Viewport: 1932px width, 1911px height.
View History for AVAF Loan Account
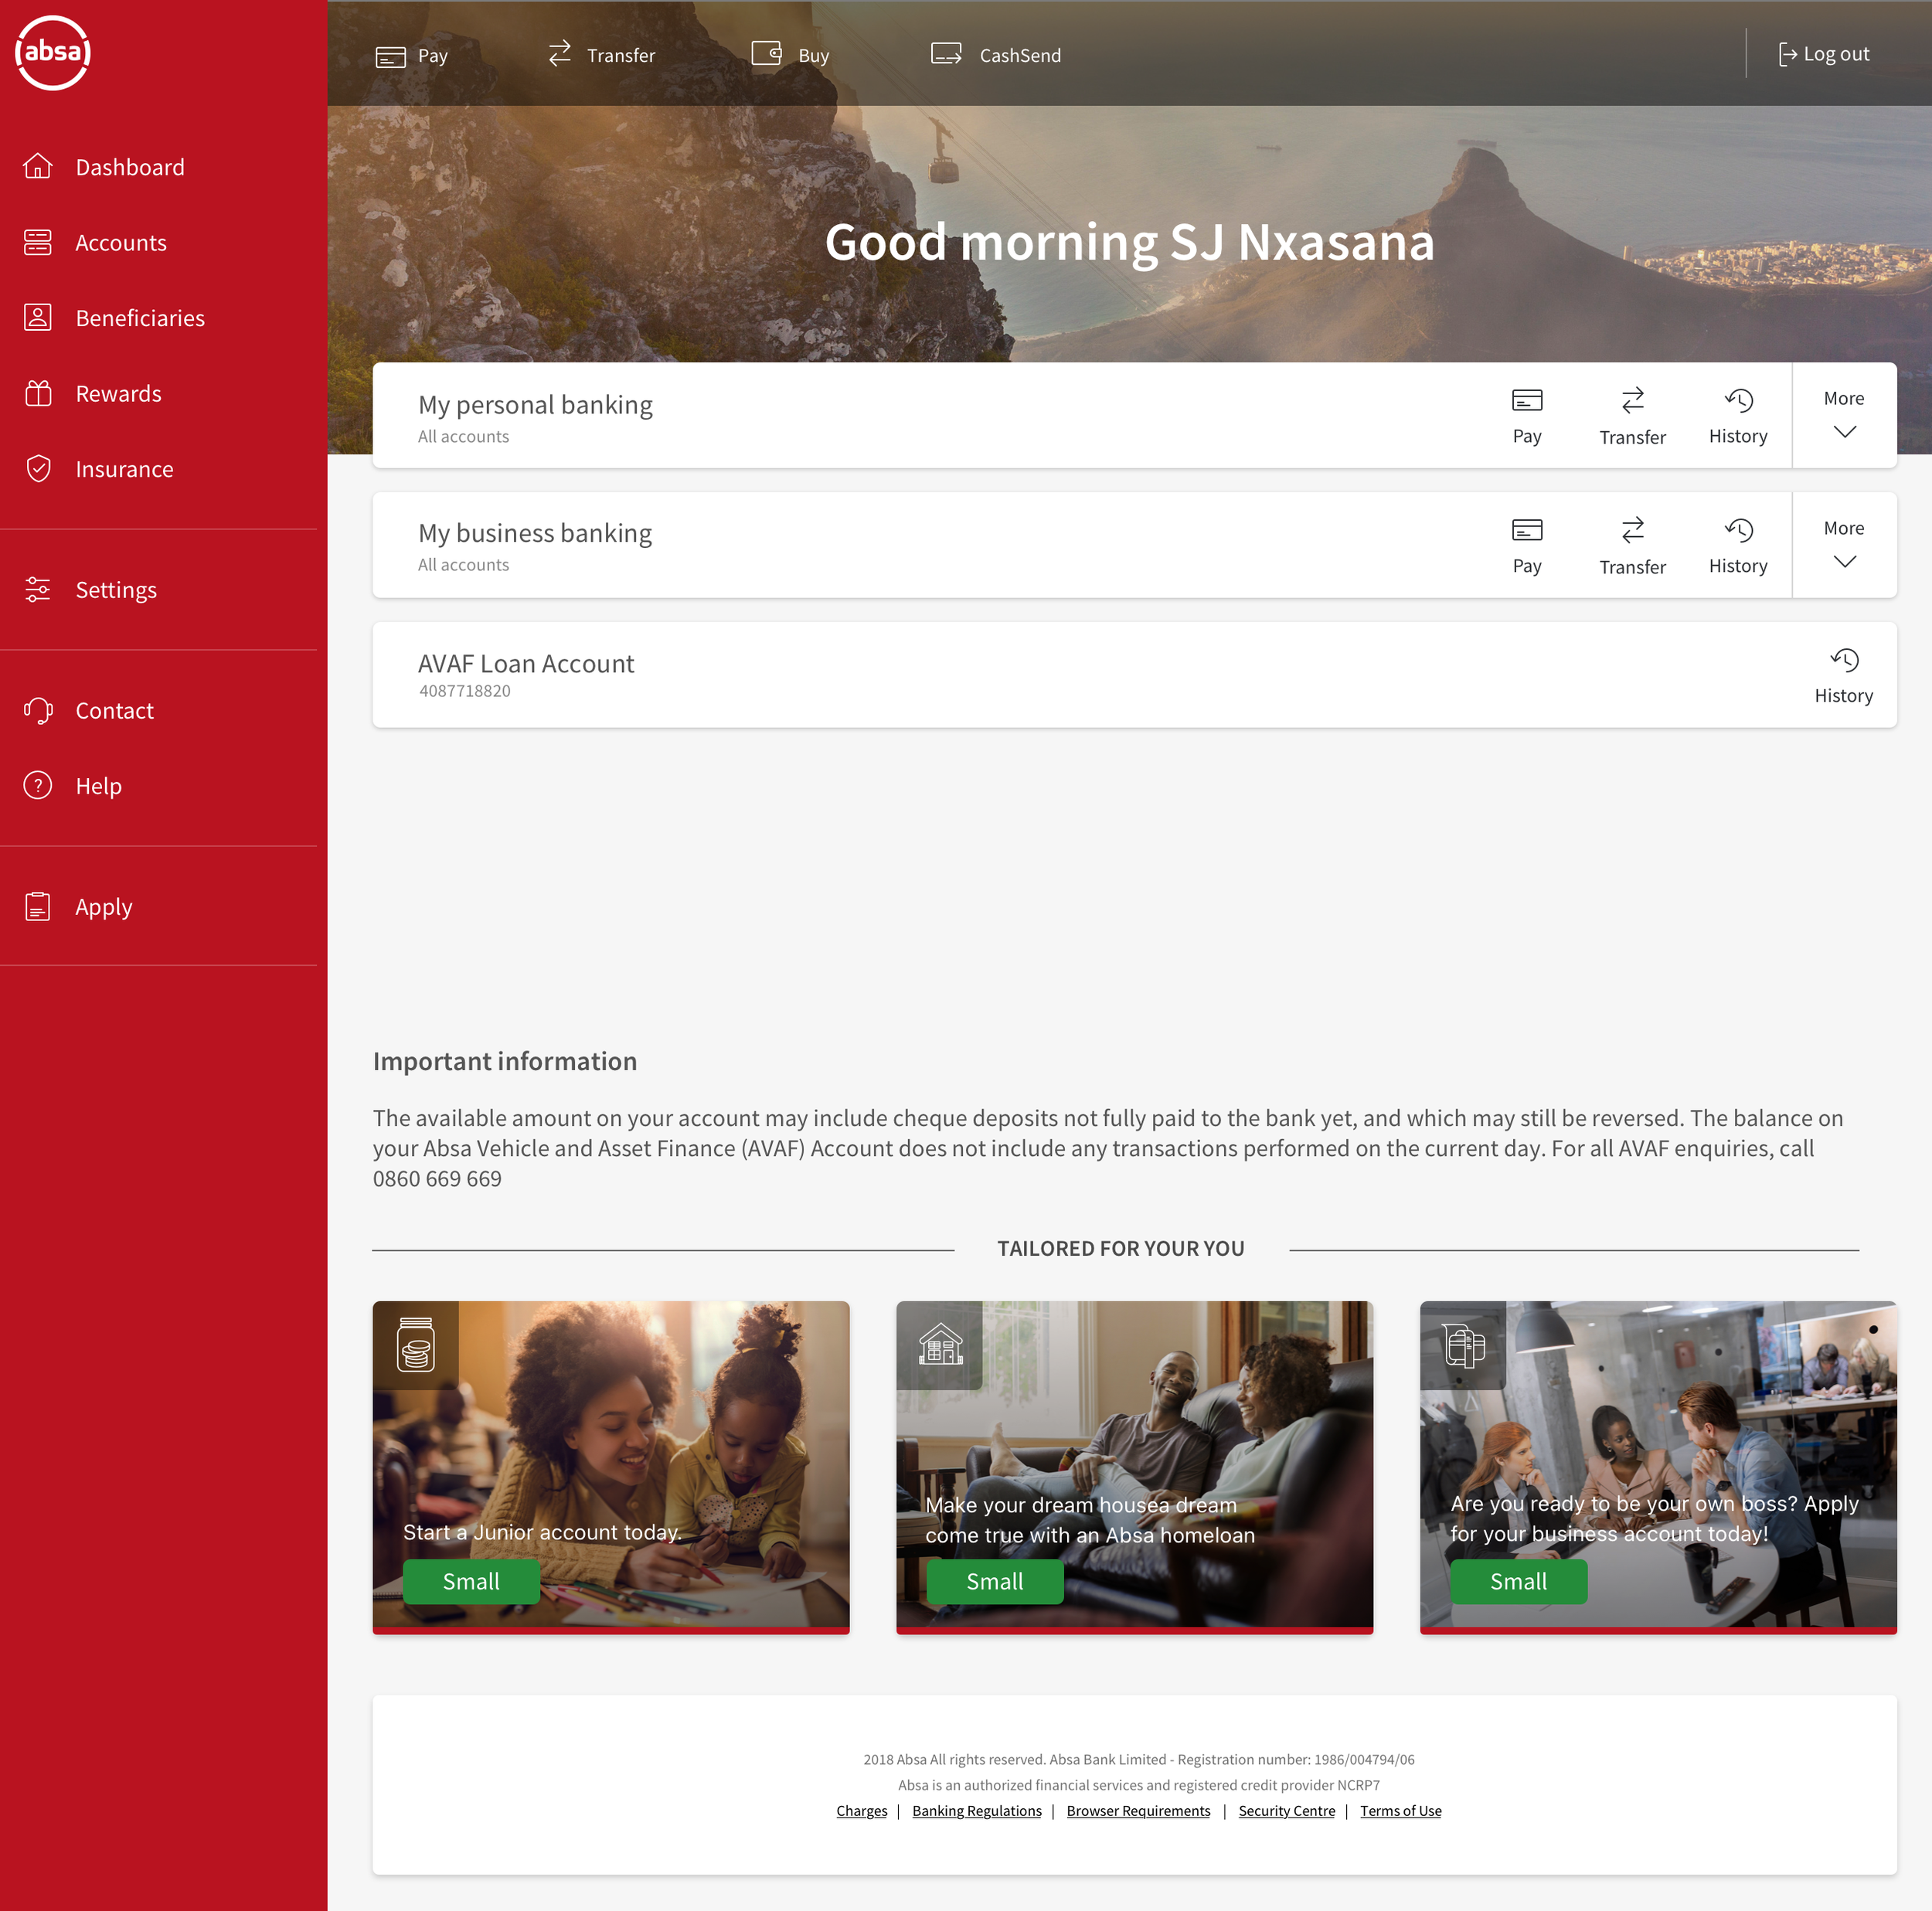[x=1844, y=675]
